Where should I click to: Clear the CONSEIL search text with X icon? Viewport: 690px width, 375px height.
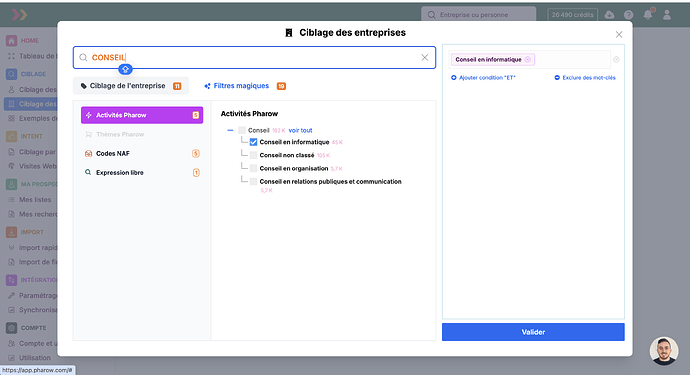pyautogui.click(x=425, y=58)
